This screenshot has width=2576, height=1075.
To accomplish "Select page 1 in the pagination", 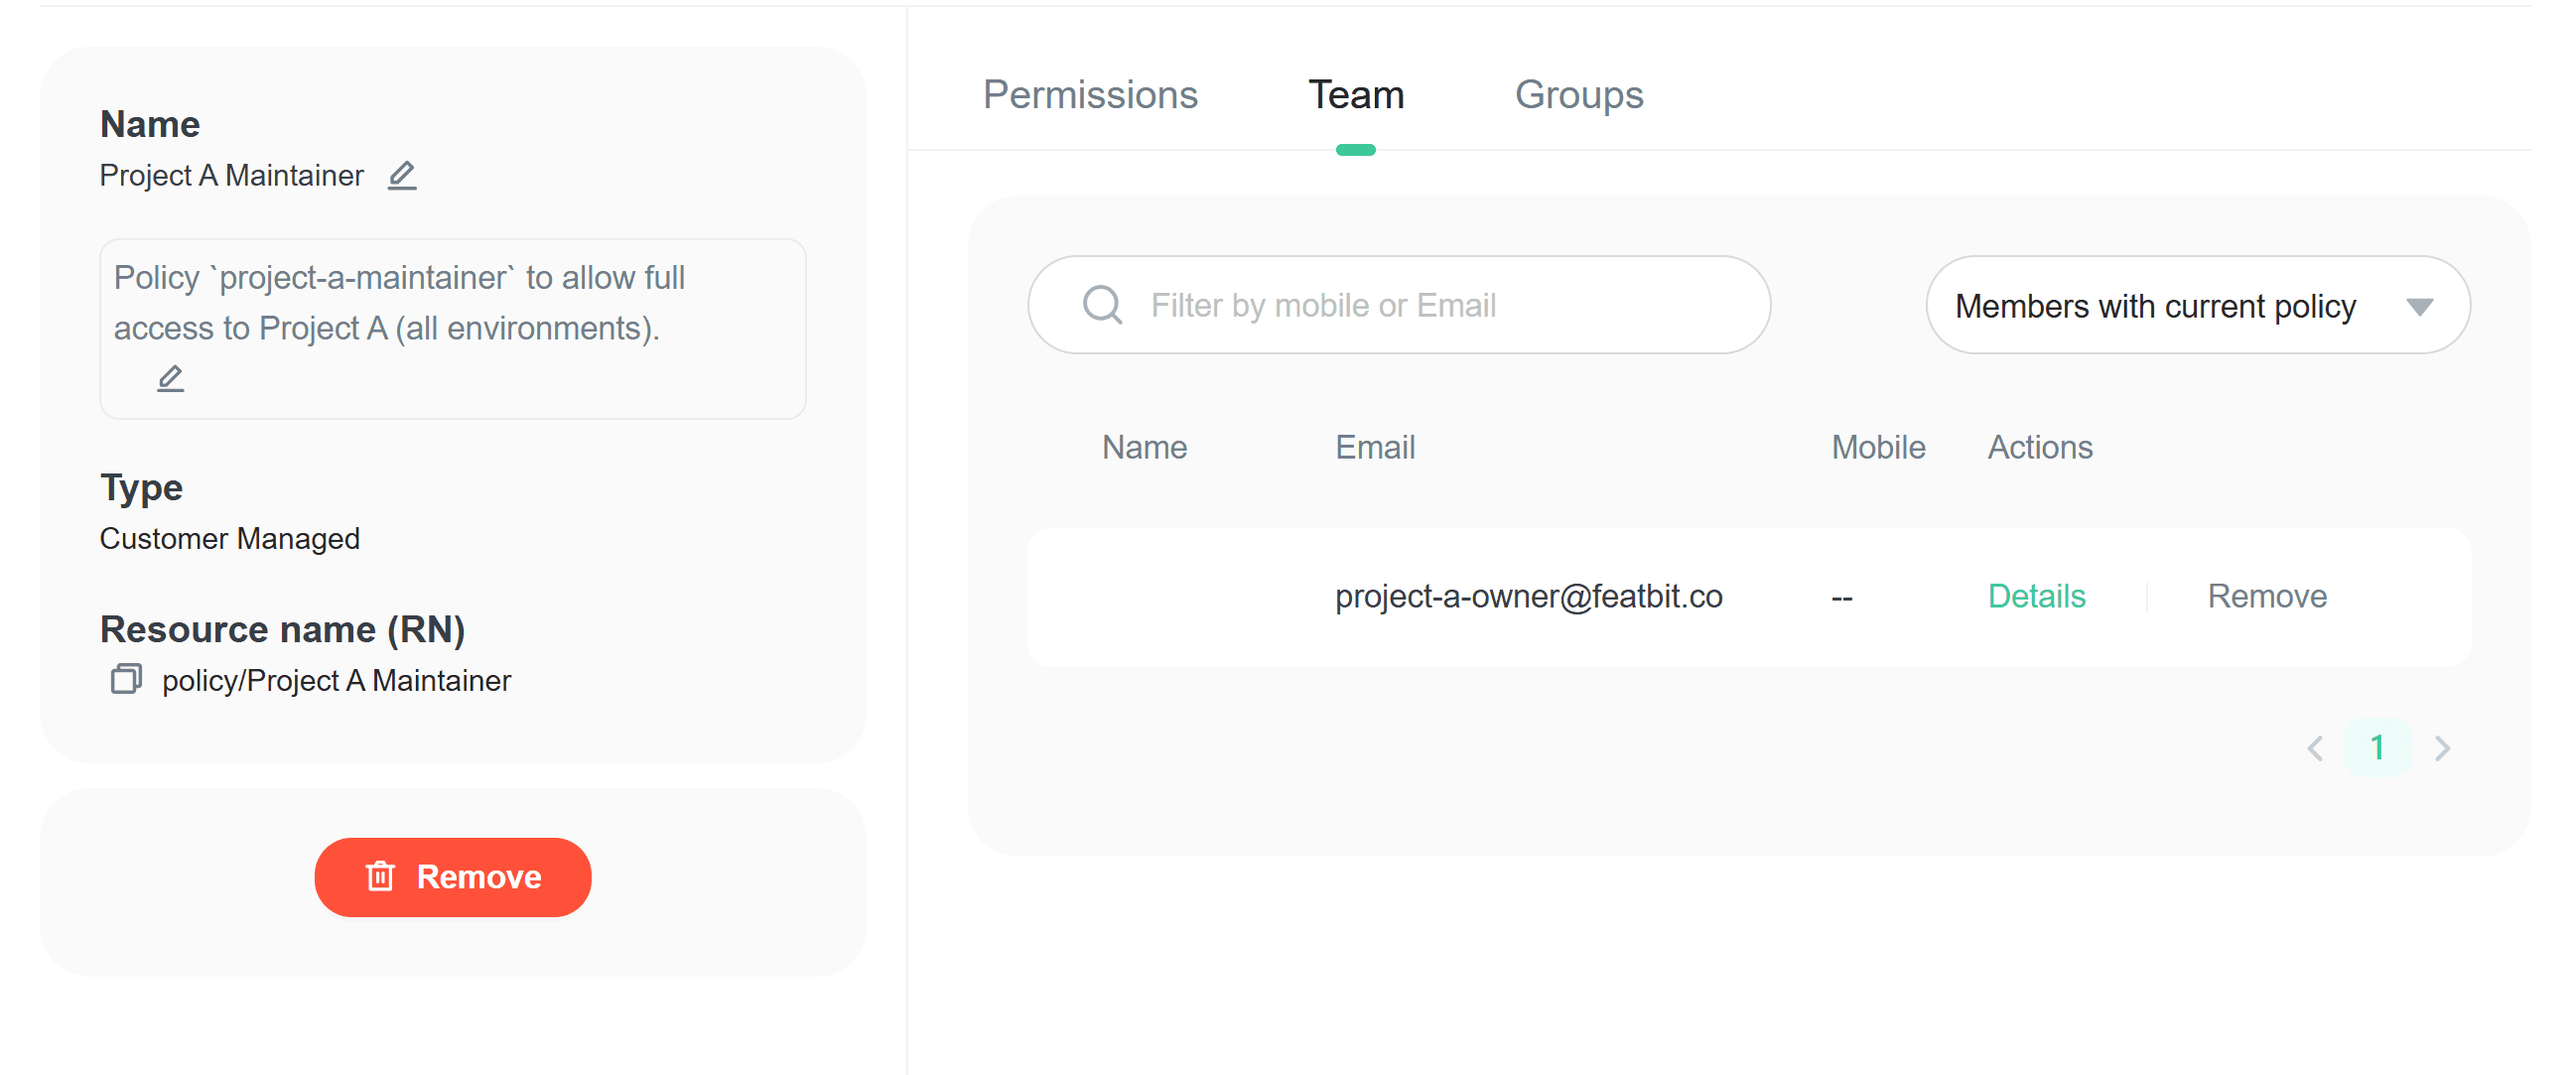I will (2378, 748).
